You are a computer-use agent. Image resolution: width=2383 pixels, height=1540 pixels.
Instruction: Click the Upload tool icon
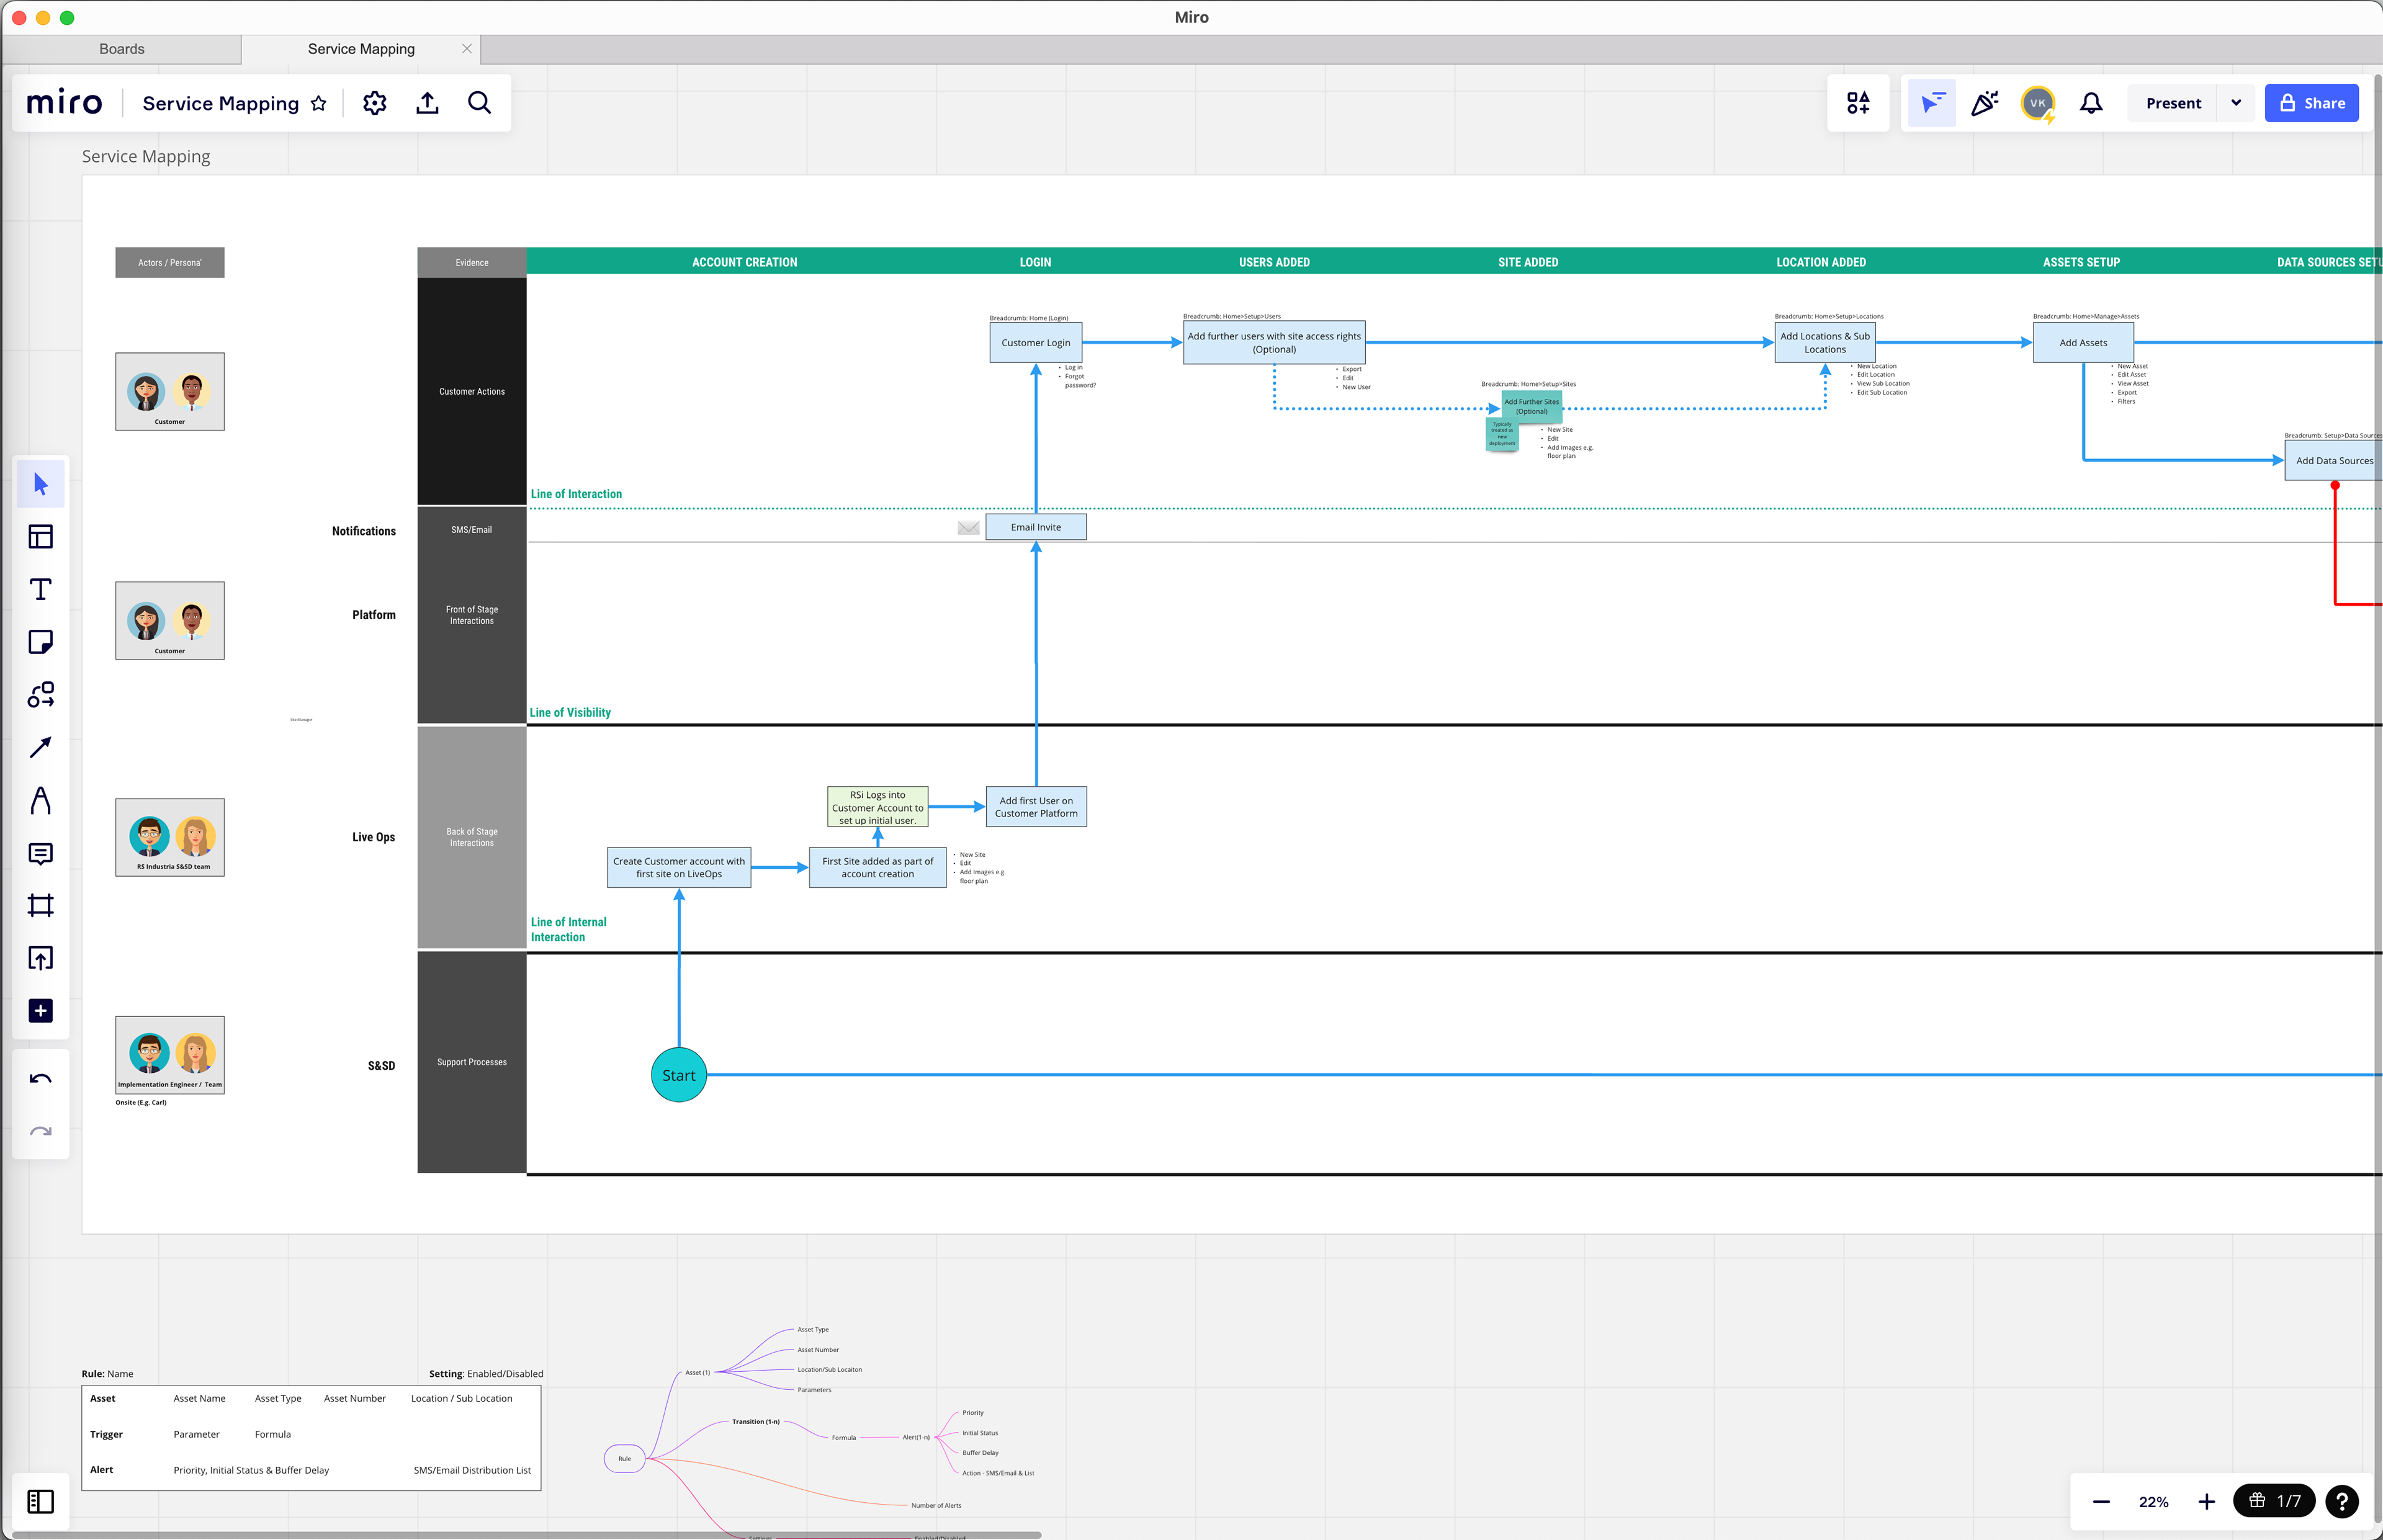pos(40,958)
